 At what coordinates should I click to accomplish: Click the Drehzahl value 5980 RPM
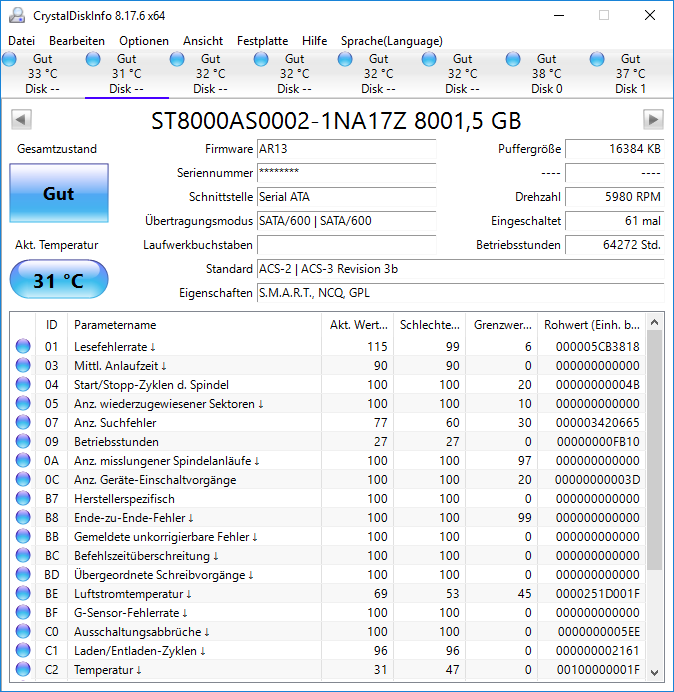pyautogui.click(x=614, y=197)
